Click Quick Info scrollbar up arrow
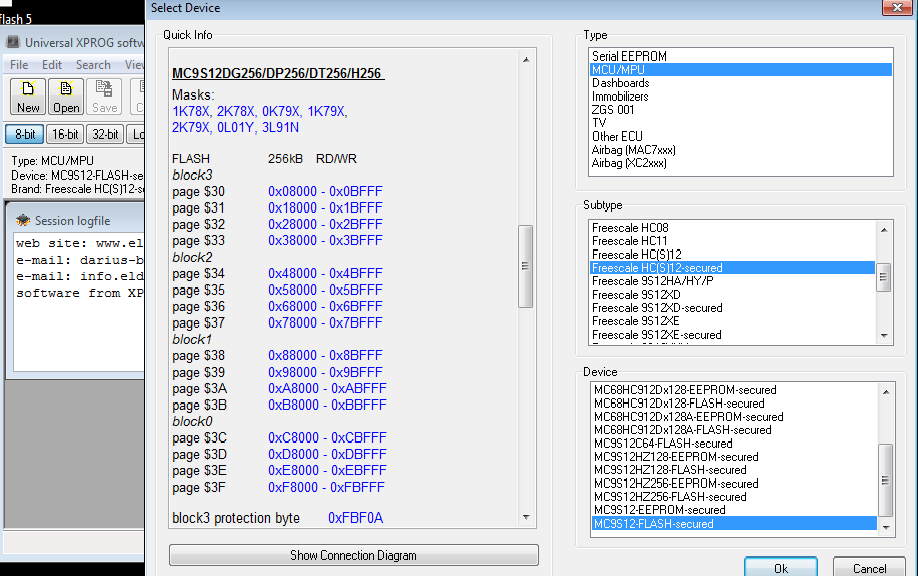Viewport: 918px width, 576px height. 526,59
